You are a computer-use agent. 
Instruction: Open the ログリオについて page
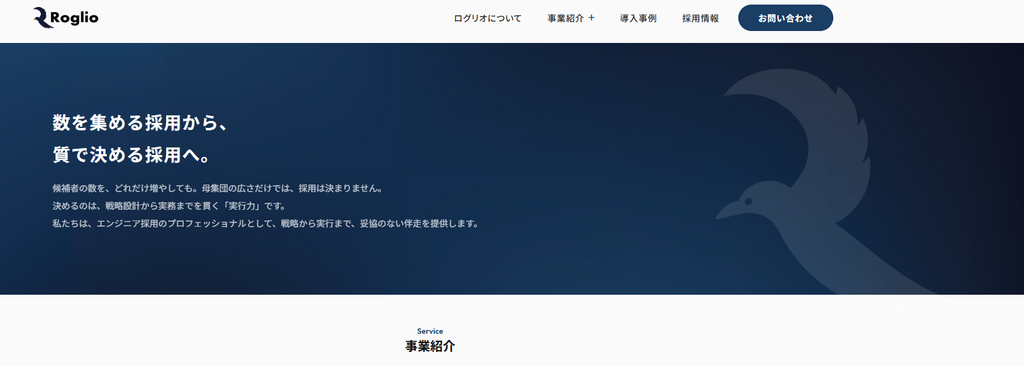[488, 18]
